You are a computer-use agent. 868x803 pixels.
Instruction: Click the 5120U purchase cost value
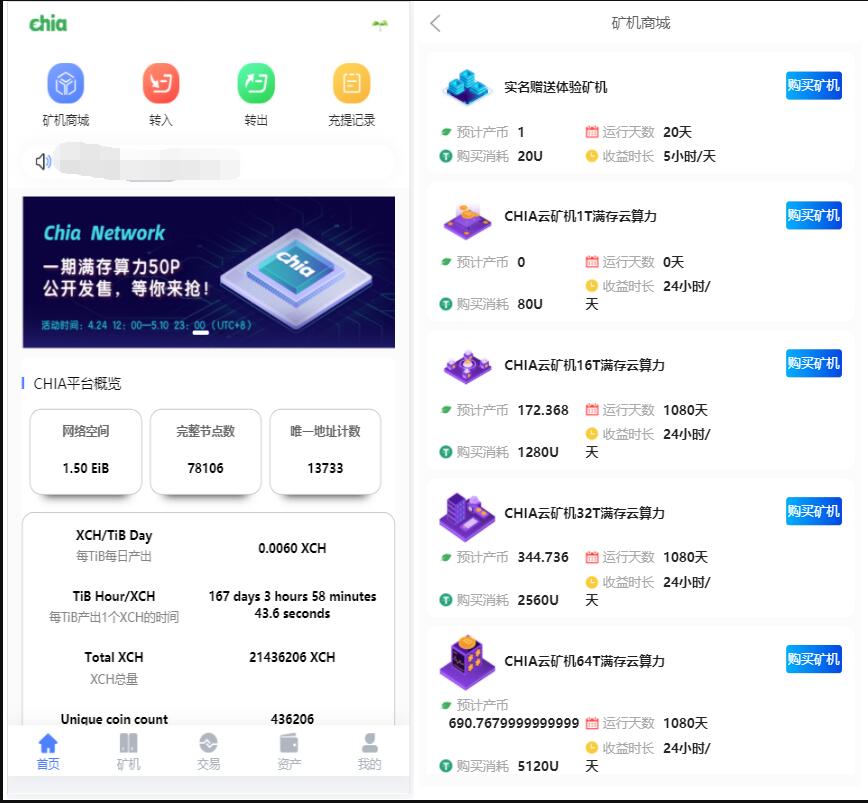click(538, 766)
